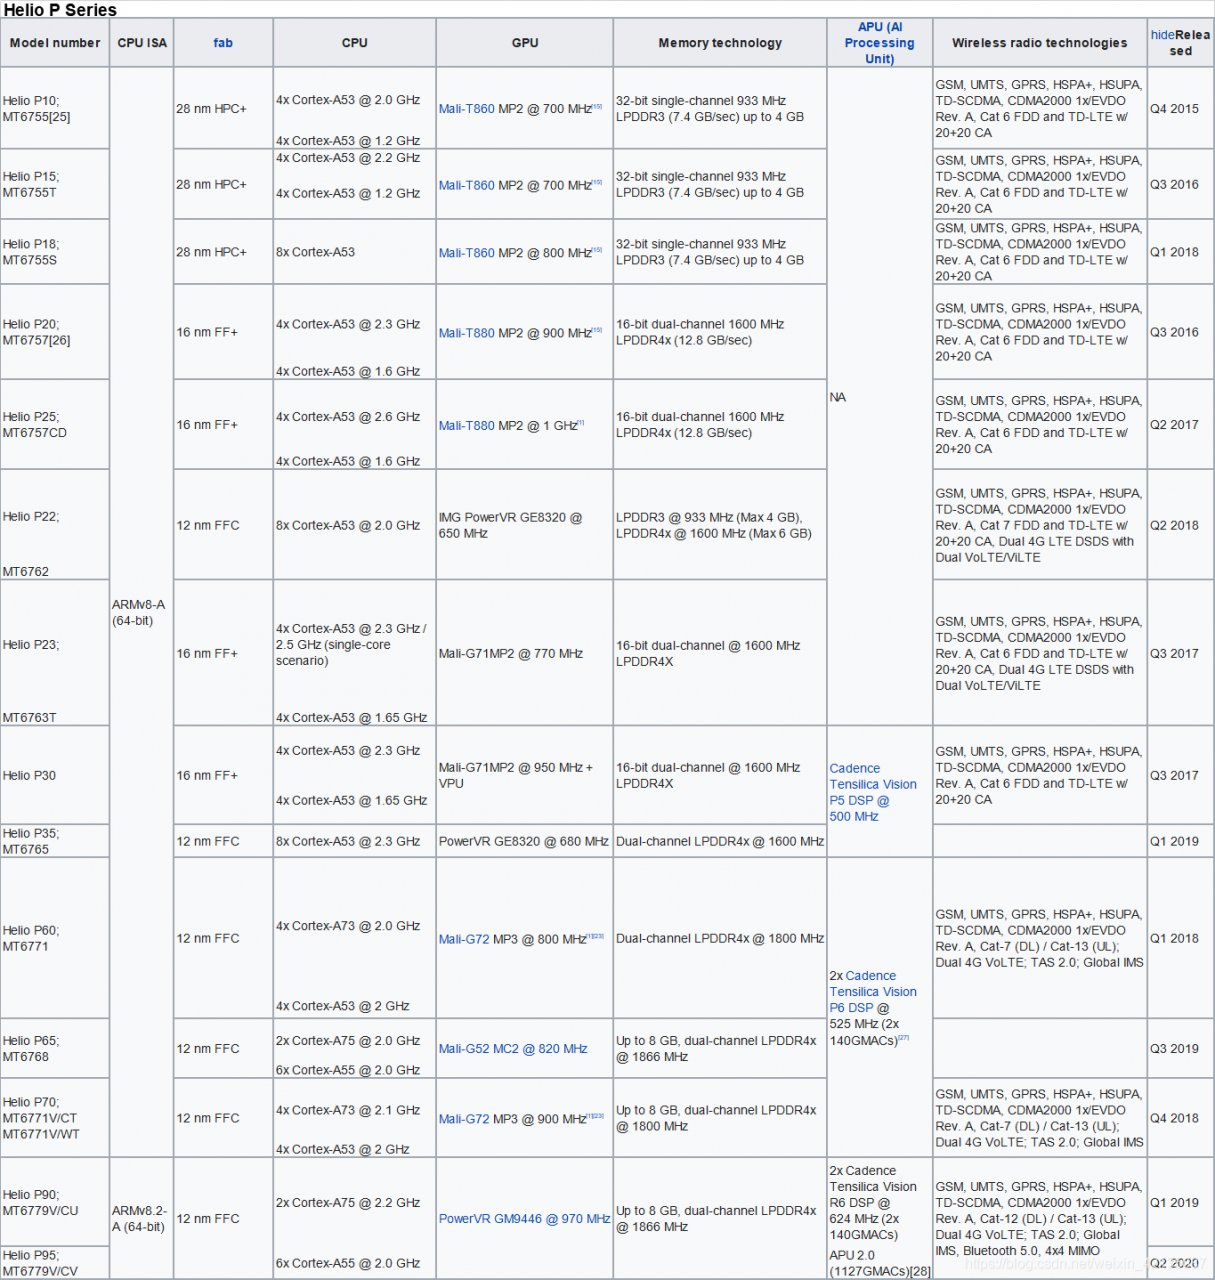Viewport: 1215px width, 1280px height.
Task: Click the 'ARMv8-A (64-bit)' CPU ISA cell
Action: click(141, 612)
